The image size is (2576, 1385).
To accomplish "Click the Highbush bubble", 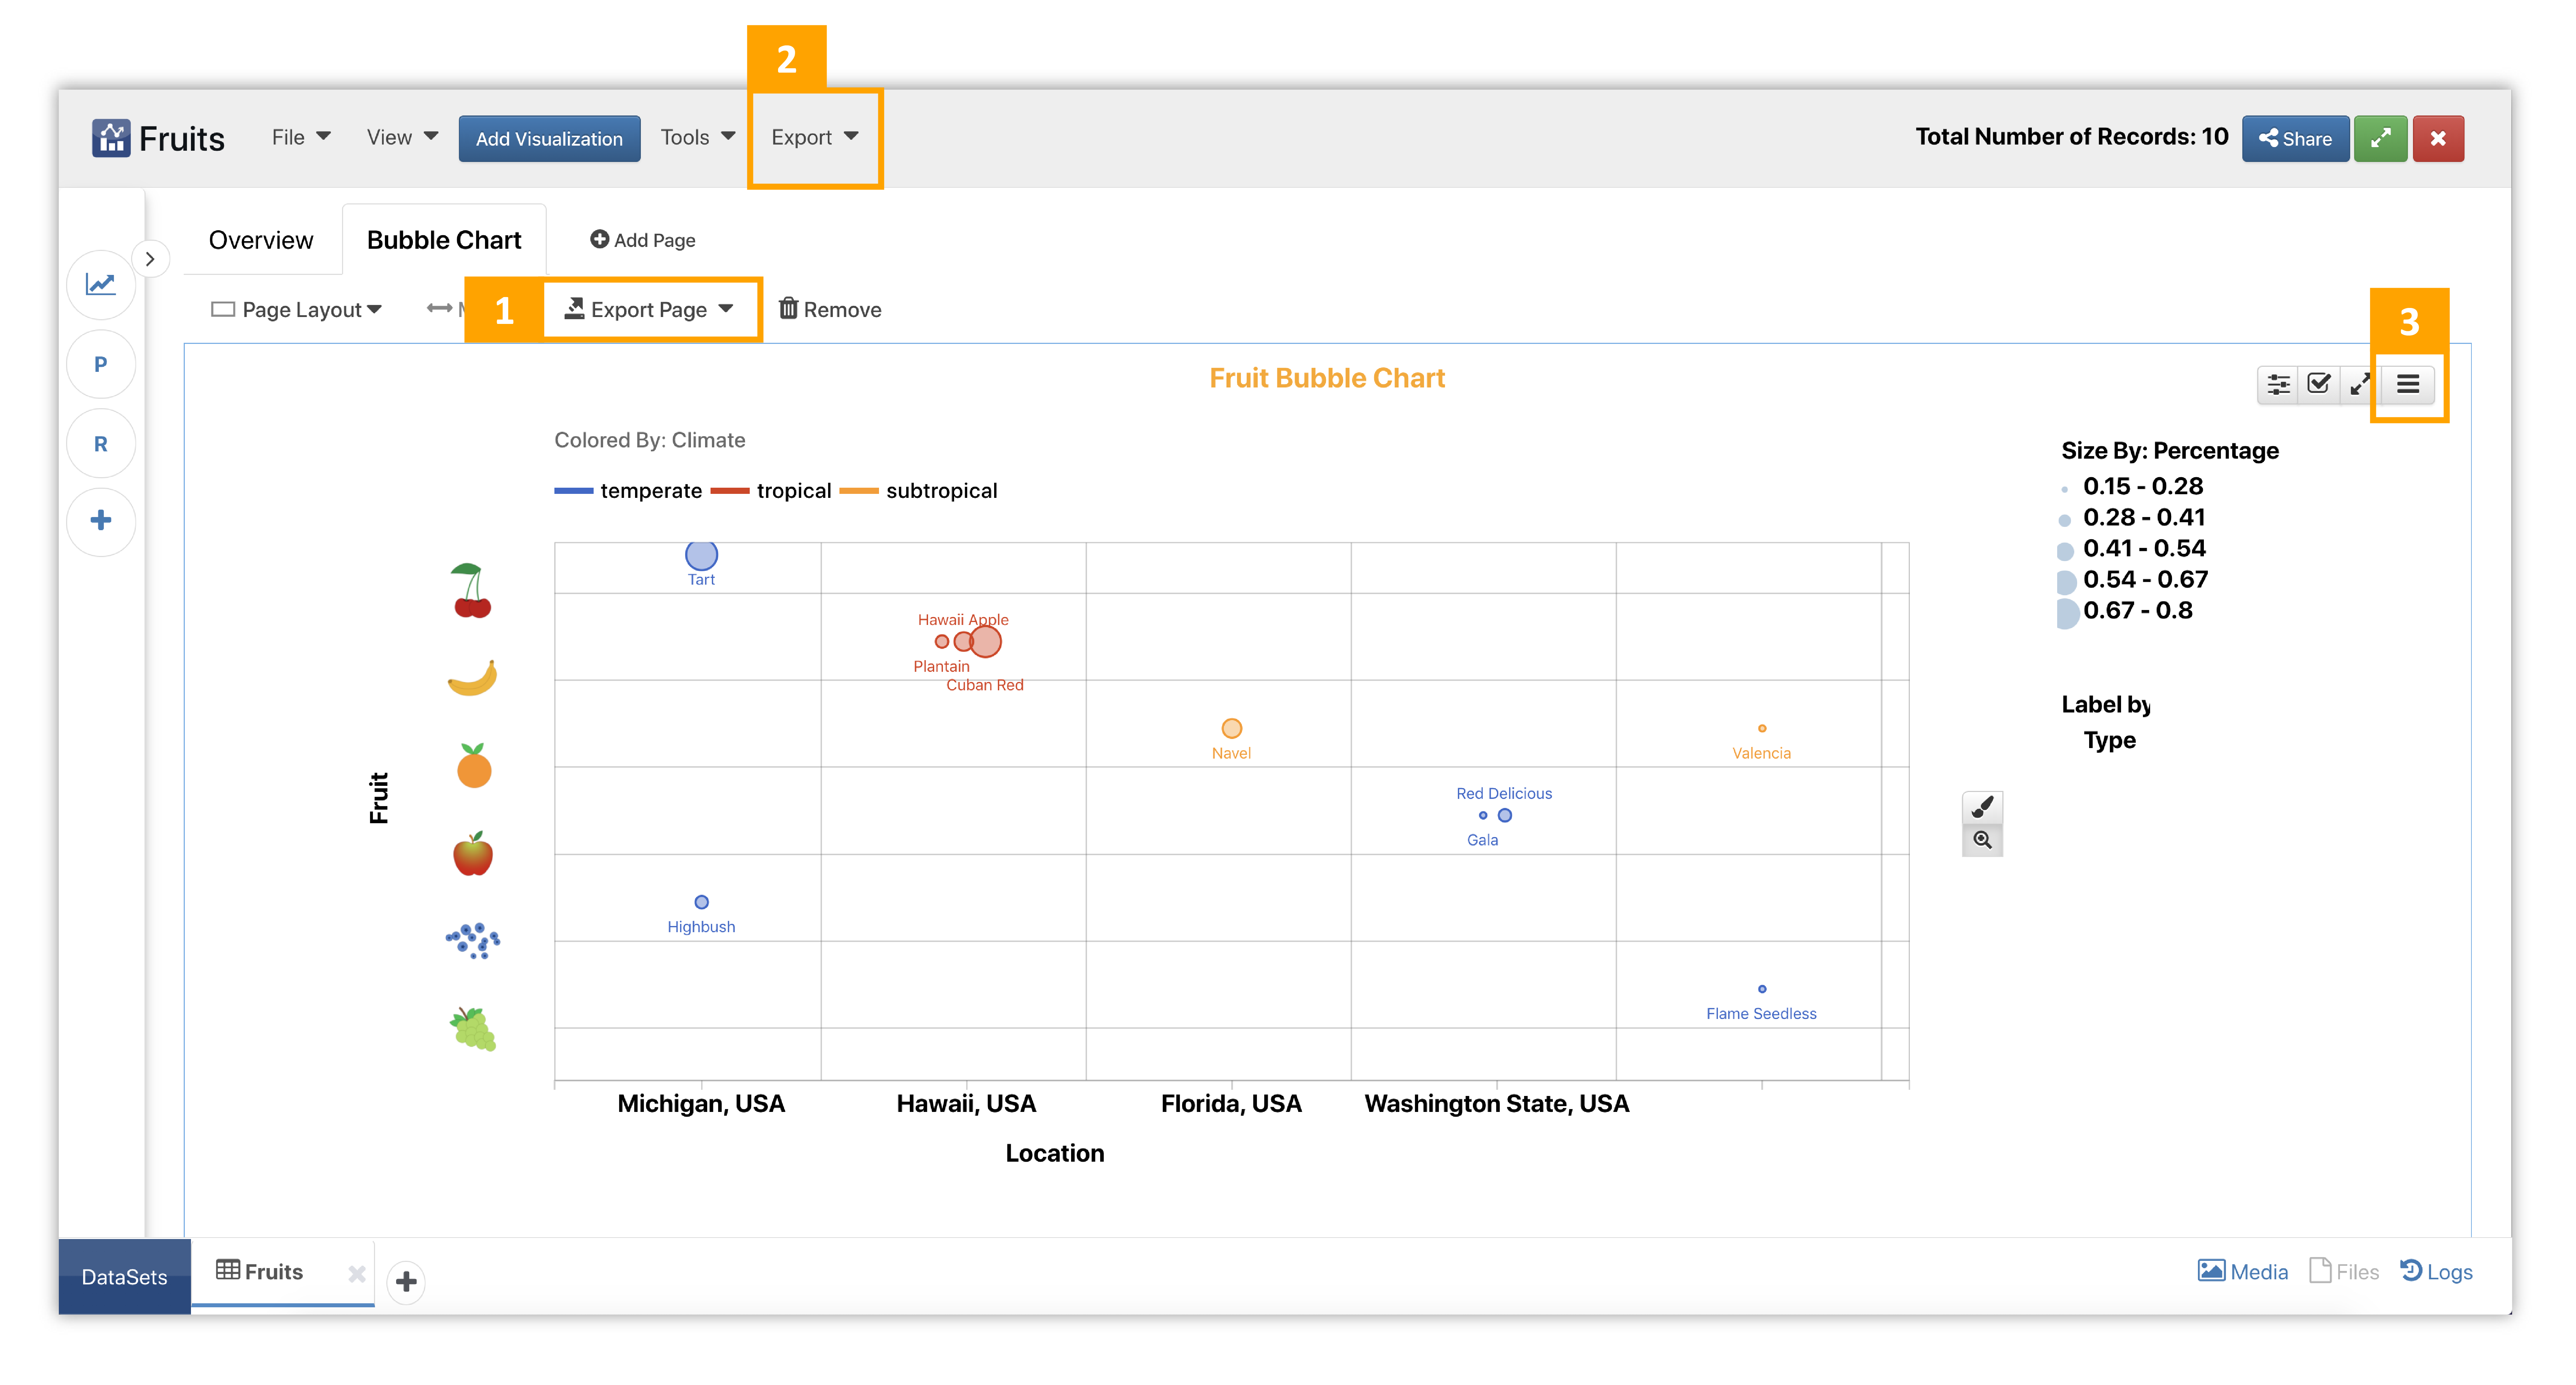I will point(702,902).
